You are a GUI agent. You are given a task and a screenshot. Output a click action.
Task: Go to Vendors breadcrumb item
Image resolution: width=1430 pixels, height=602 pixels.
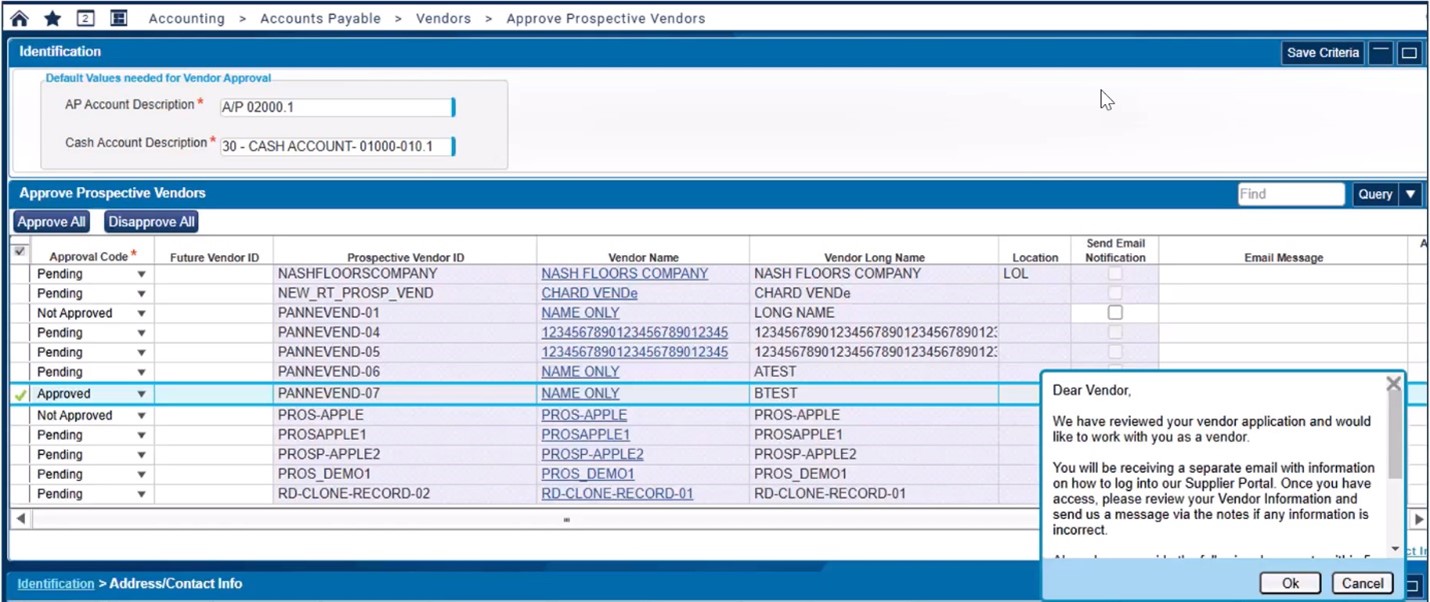443,18
